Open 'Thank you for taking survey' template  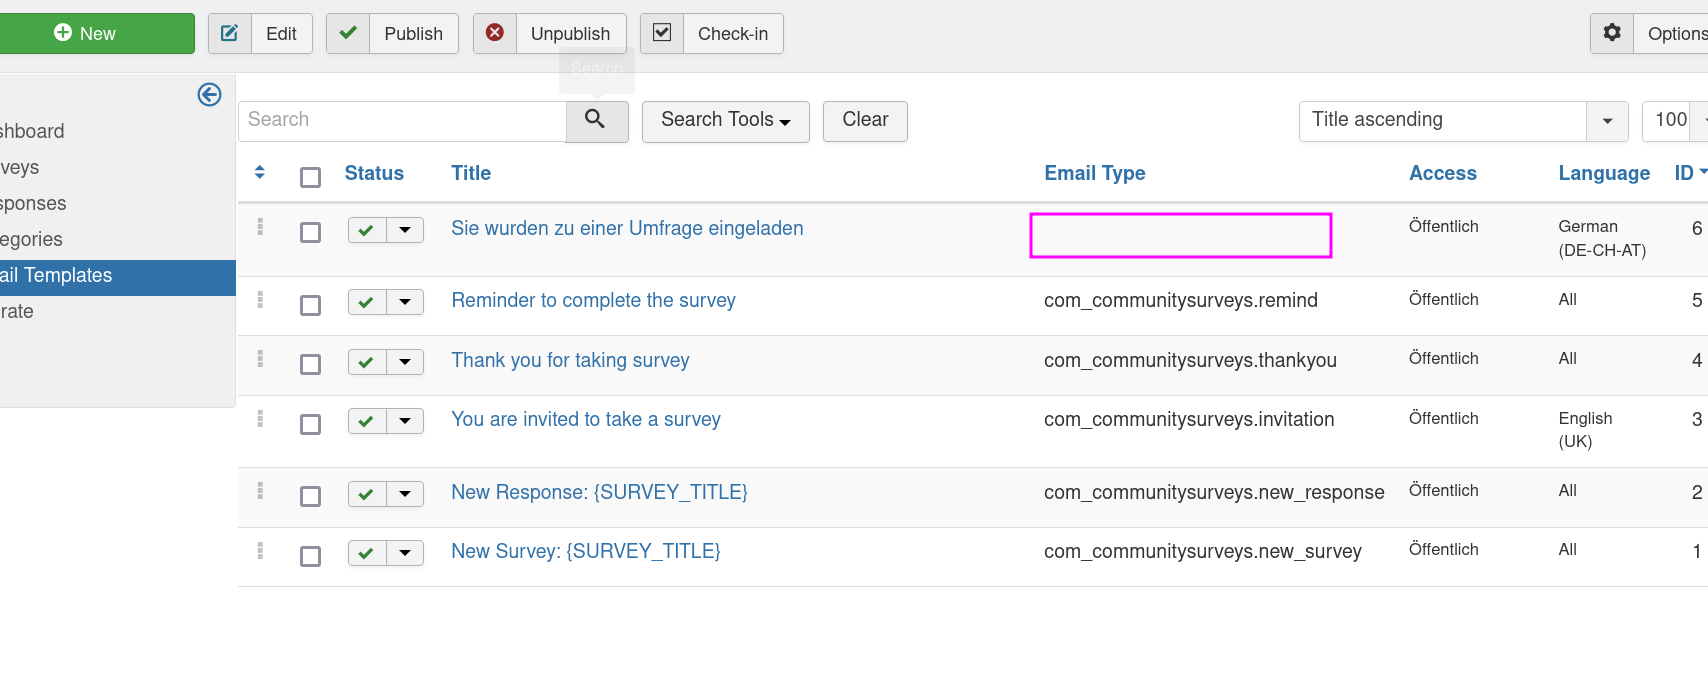(x=570, y=360)
